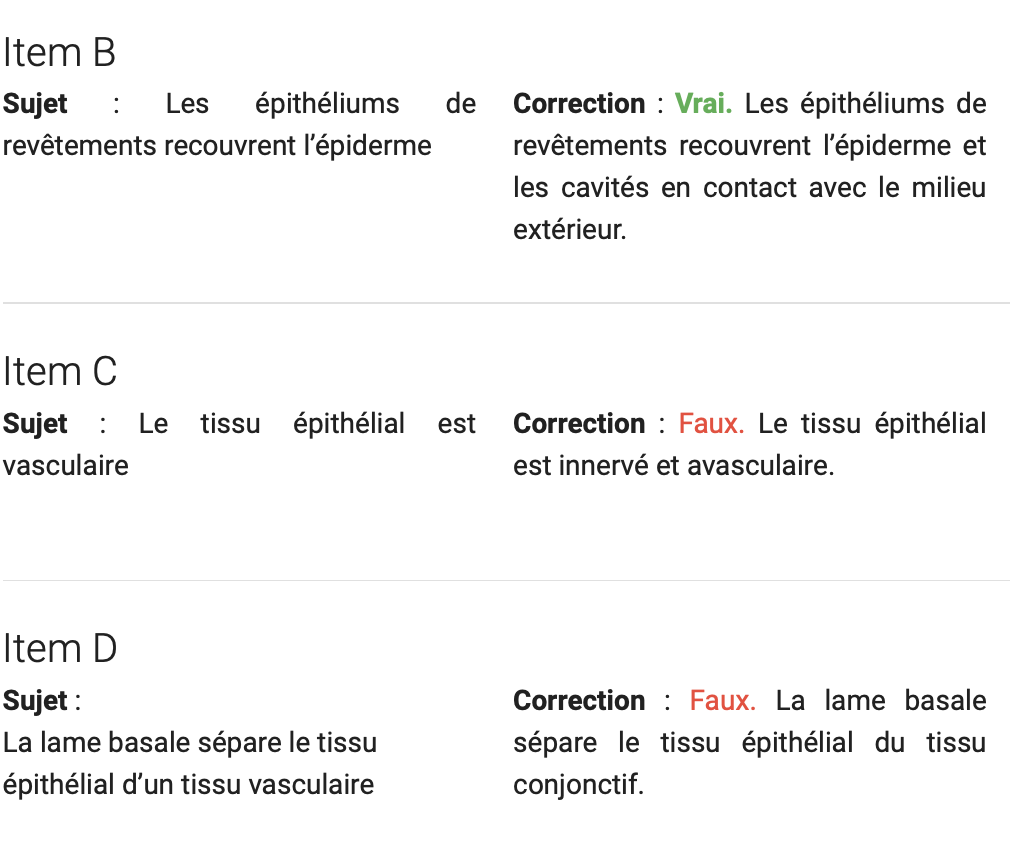Image resolution: width=1010 pixels, height=854 pixels.
Task: Click the bold Correction label in Item B
Action: click(x=579, y=104)
